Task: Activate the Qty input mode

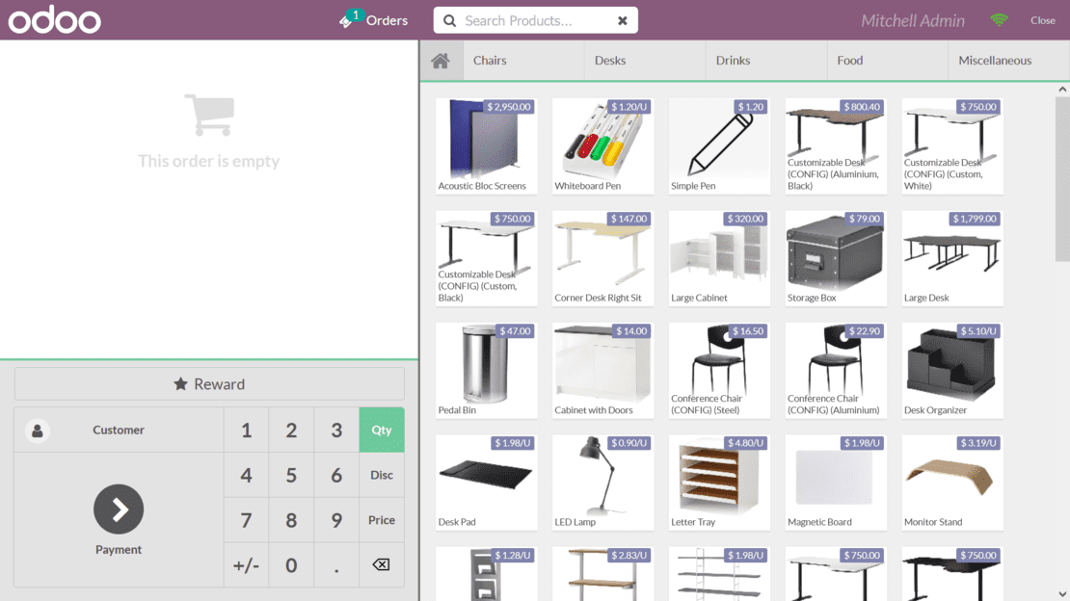Action: [381, 430]
